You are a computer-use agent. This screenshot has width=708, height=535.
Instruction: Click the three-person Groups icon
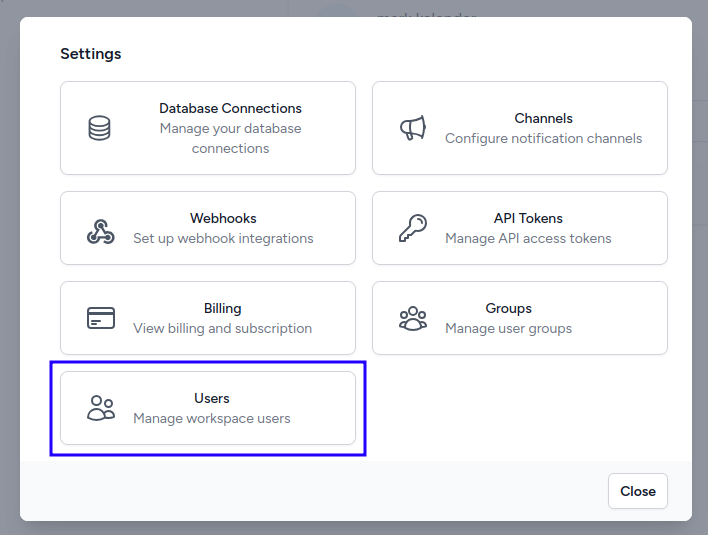coord(412,318)
